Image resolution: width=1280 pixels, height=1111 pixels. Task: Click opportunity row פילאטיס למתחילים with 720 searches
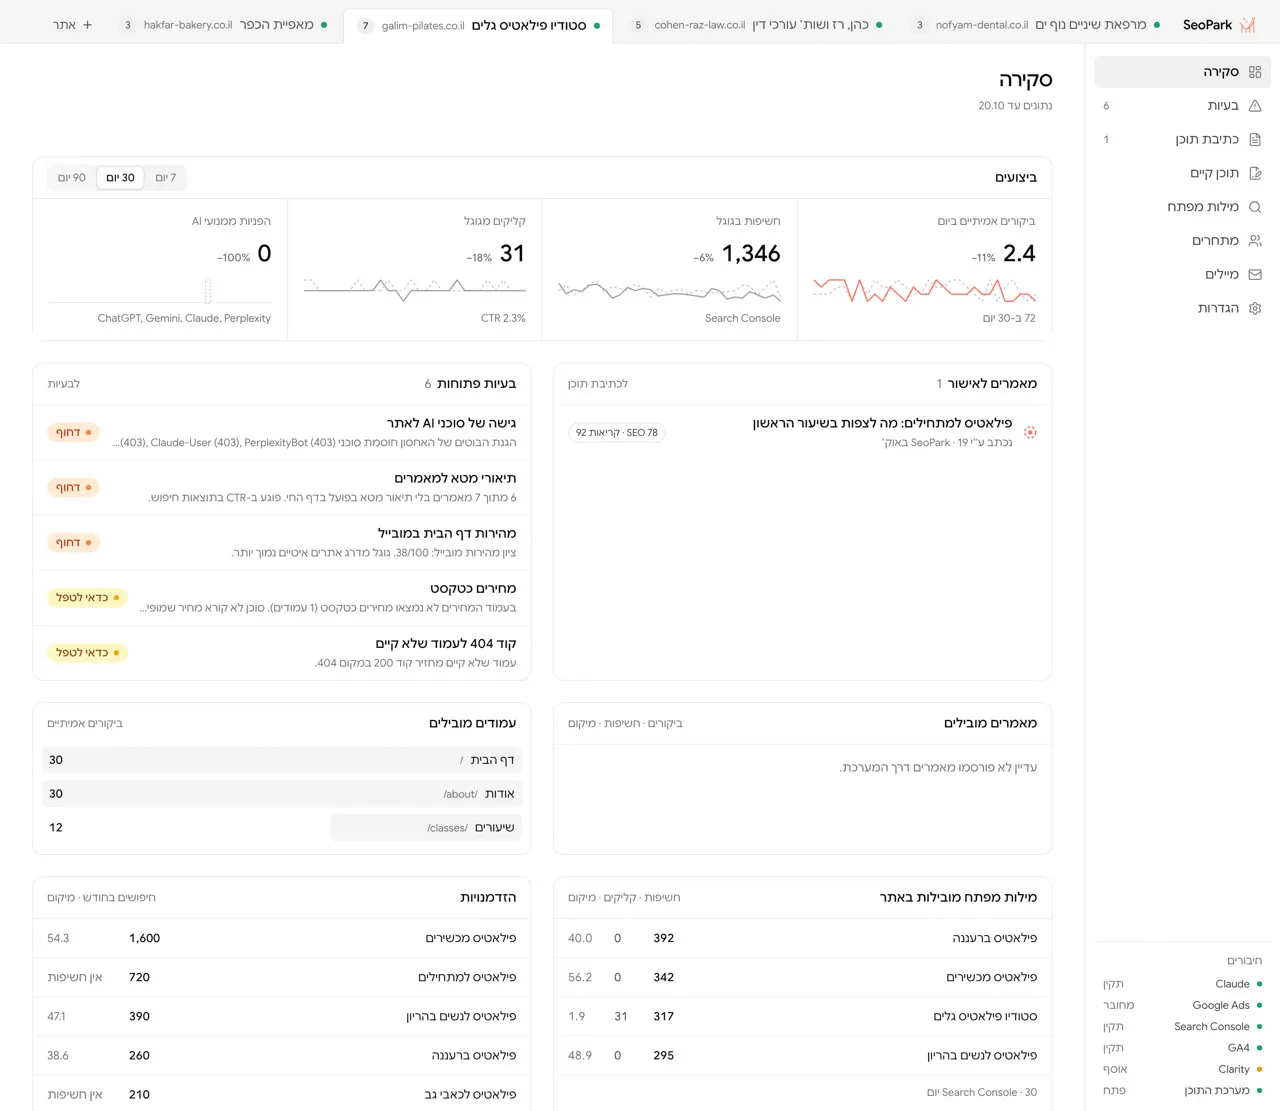click(282, 977)
